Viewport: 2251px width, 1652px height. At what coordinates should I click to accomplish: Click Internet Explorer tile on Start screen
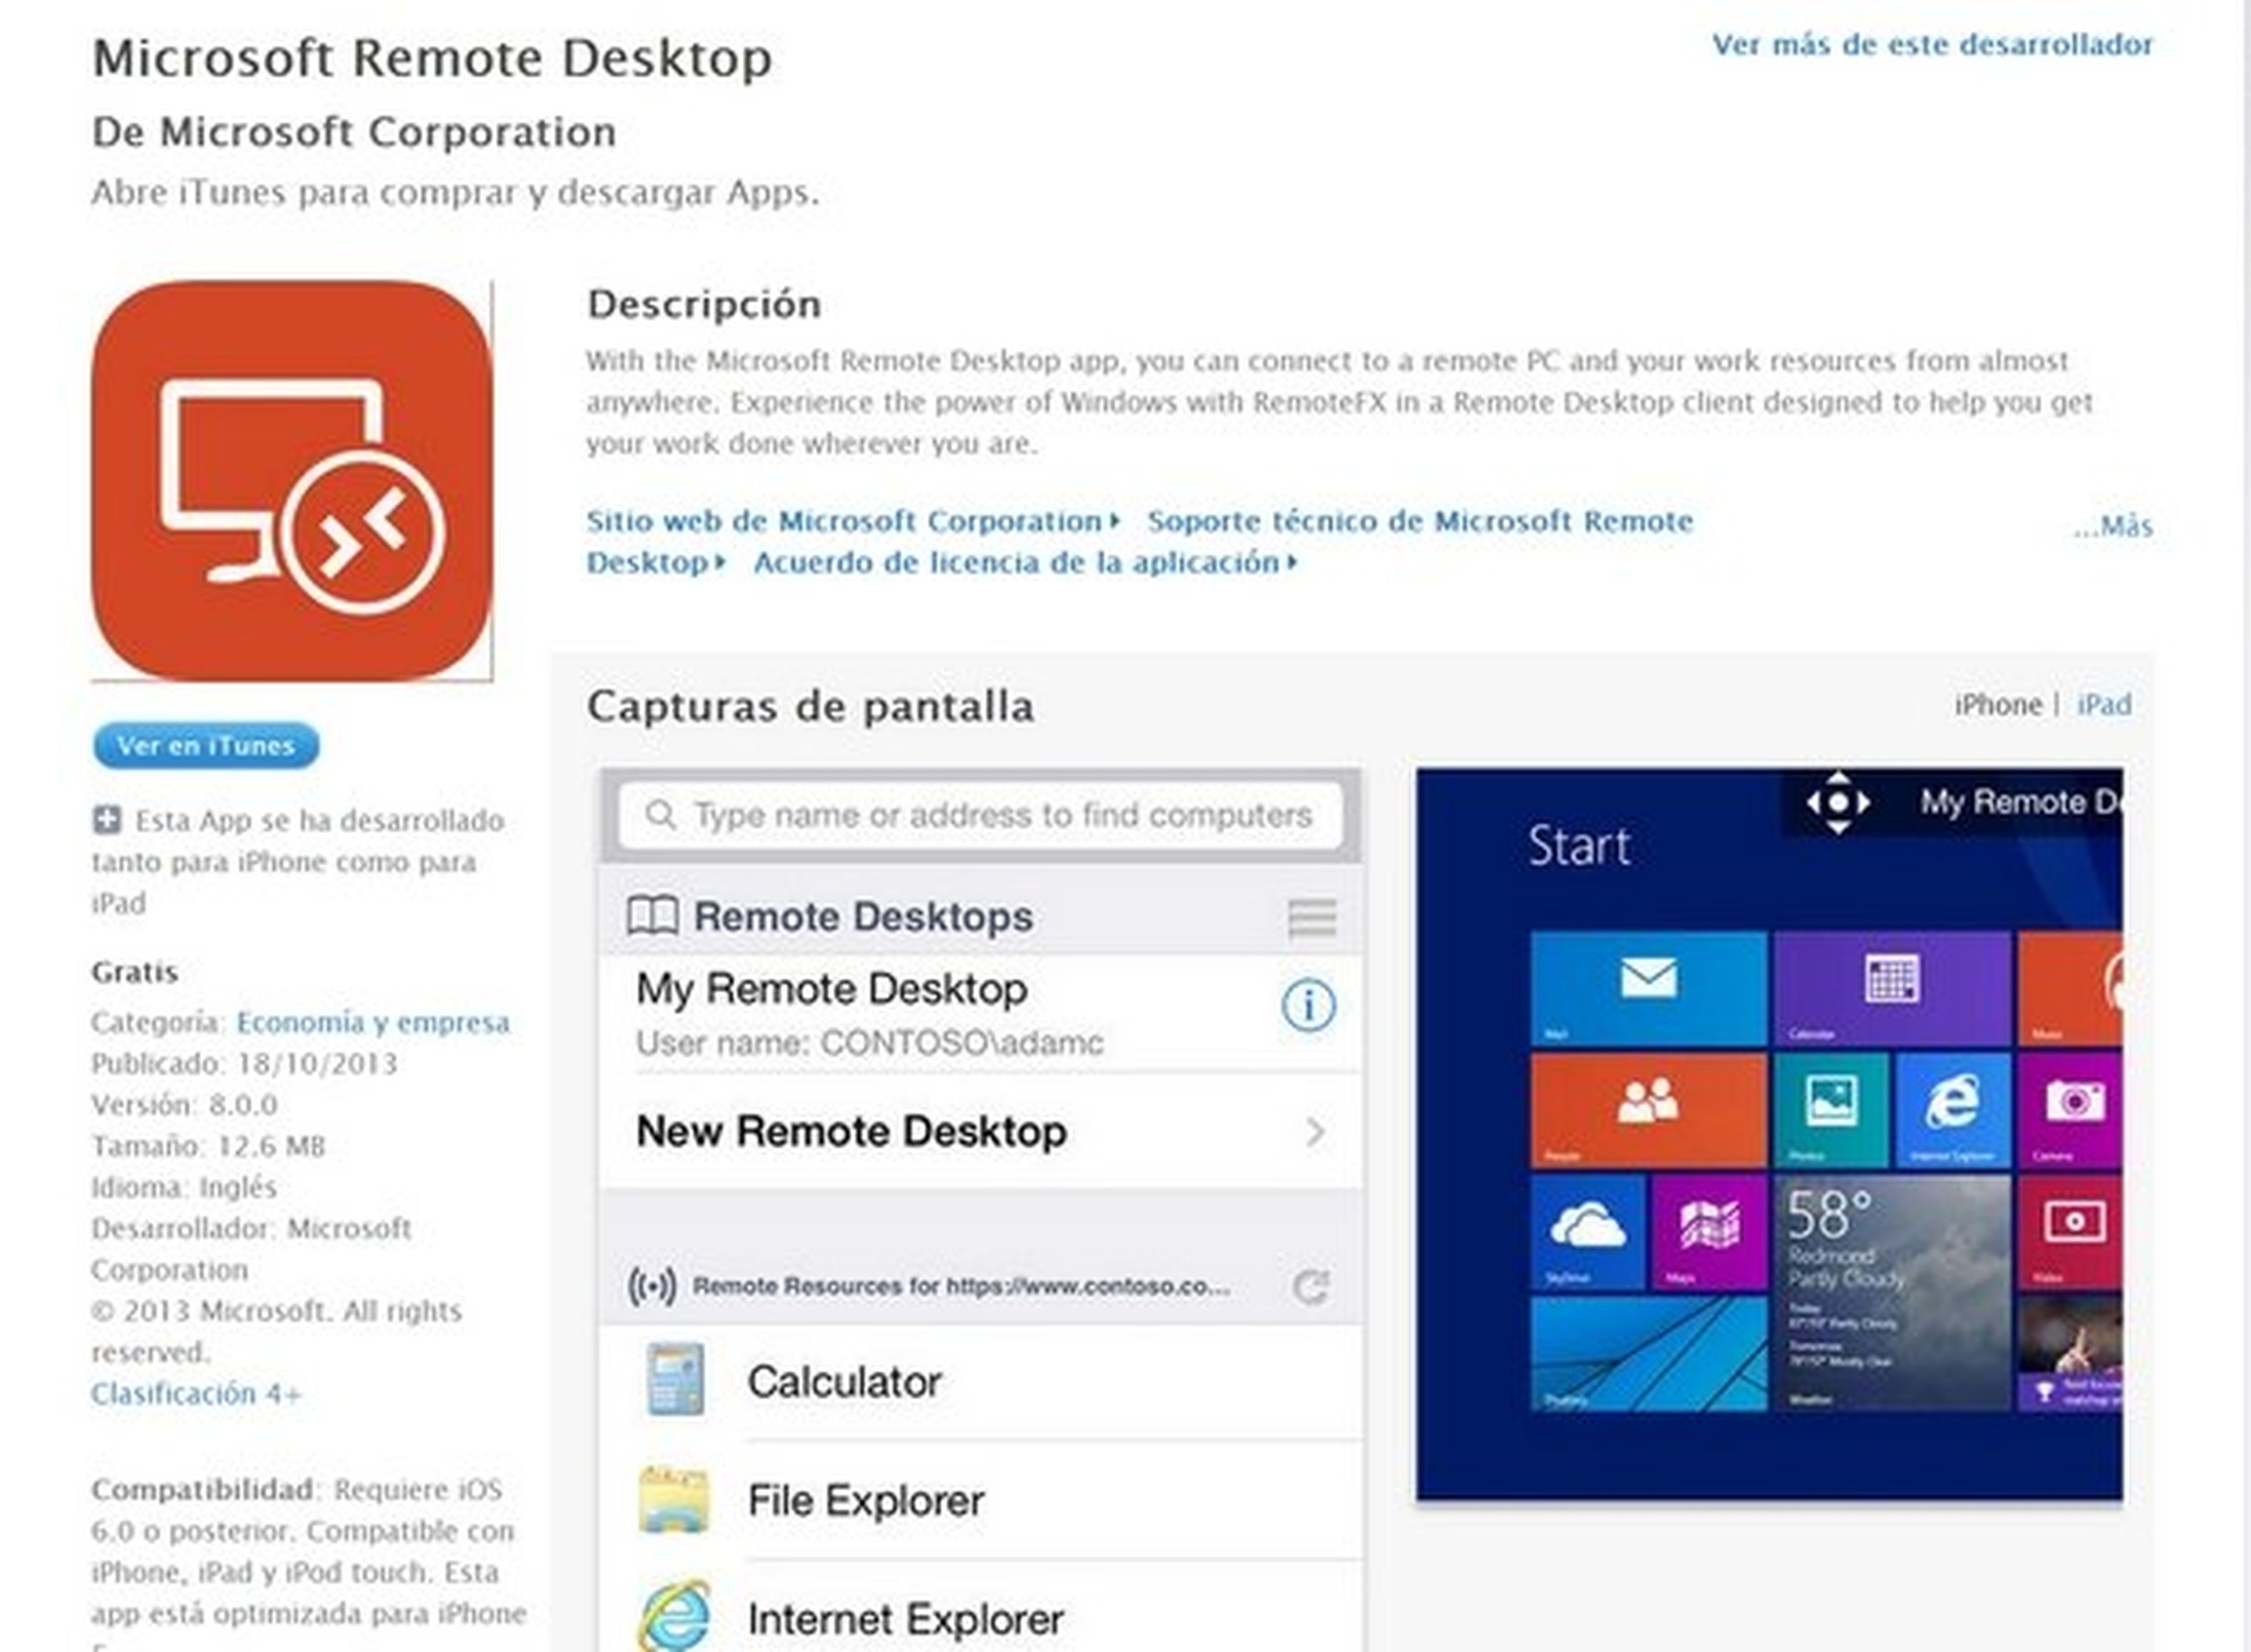pyautogui.click(x=1953, y=1110)
